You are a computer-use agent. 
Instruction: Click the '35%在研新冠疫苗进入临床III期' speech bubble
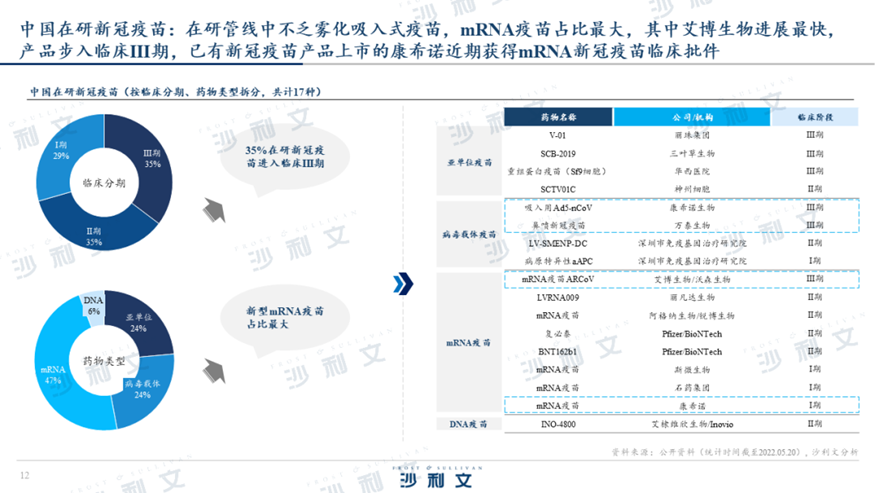point(285,157)
